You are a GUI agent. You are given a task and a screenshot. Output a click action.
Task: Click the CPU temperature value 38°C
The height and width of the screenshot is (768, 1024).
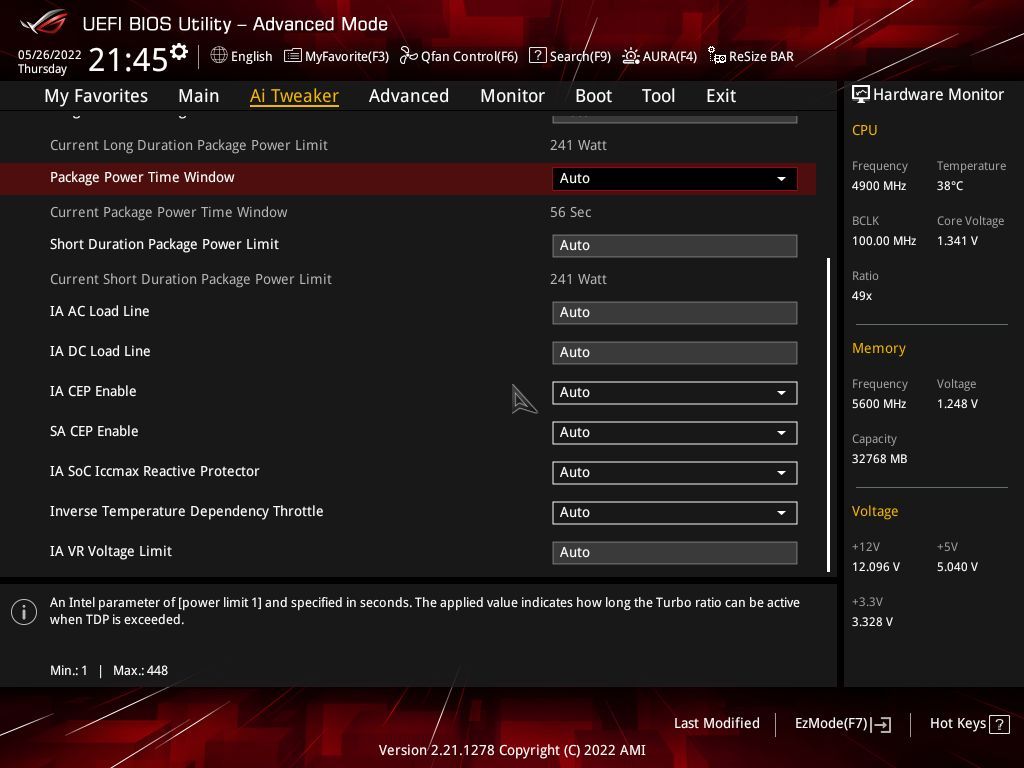pyautogui.click(x=950, y=186)
